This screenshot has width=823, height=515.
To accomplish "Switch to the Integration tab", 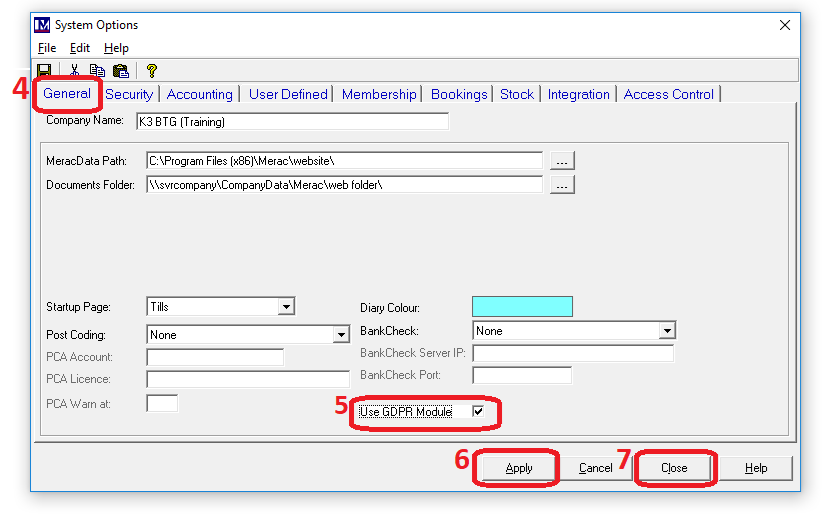I will coord(579,94).
